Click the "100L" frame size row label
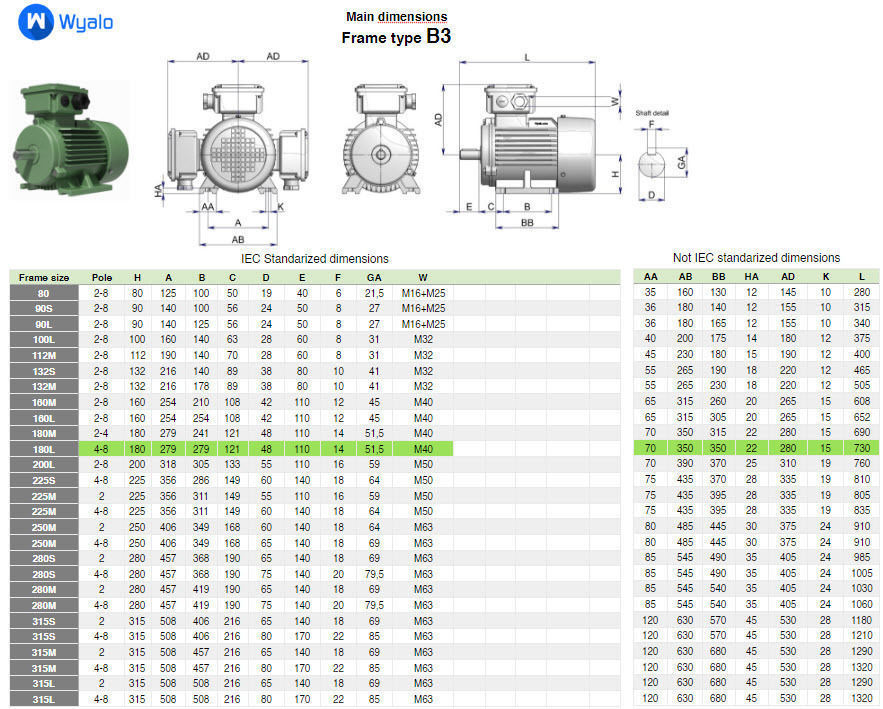 click(x=43, y=340)
